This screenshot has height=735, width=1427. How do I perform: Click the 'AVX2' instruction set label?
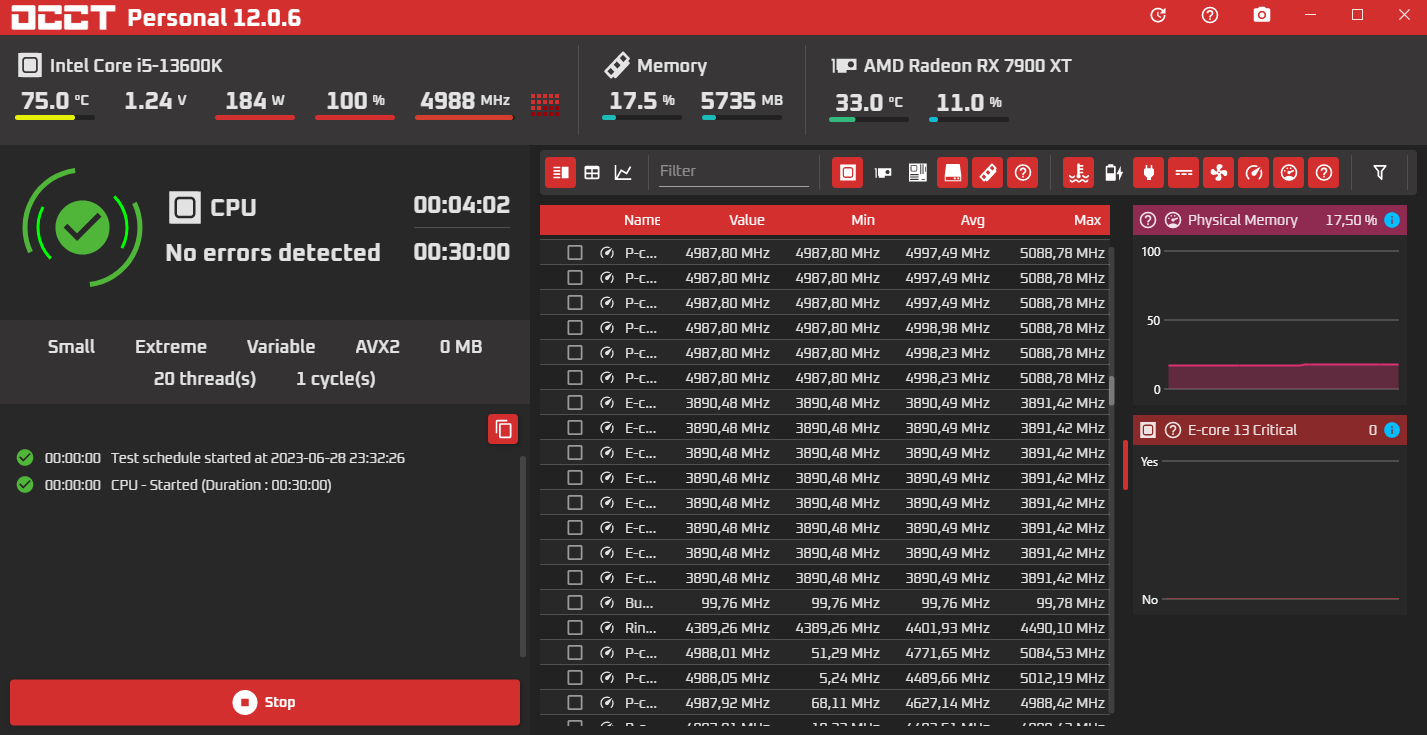[378, 347]
